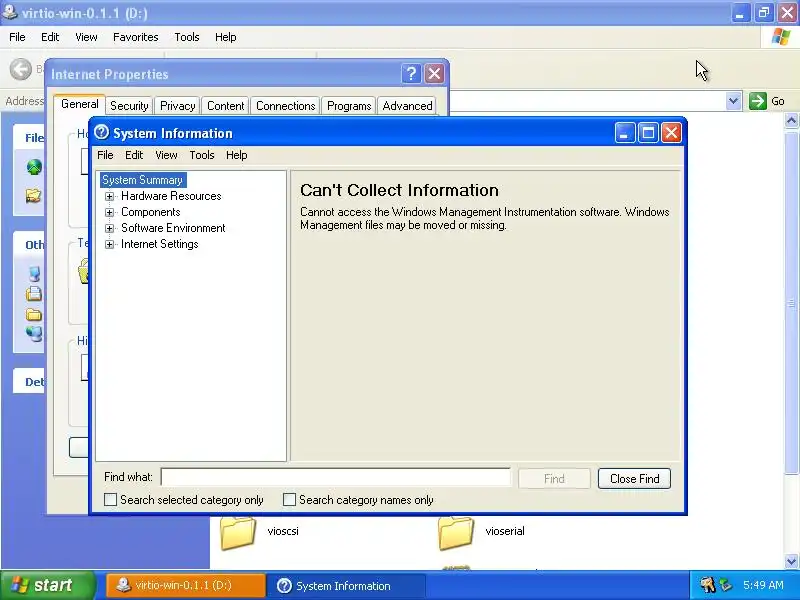
Task: Expand the Internet Settings node
Action: [x=109, y=244]
